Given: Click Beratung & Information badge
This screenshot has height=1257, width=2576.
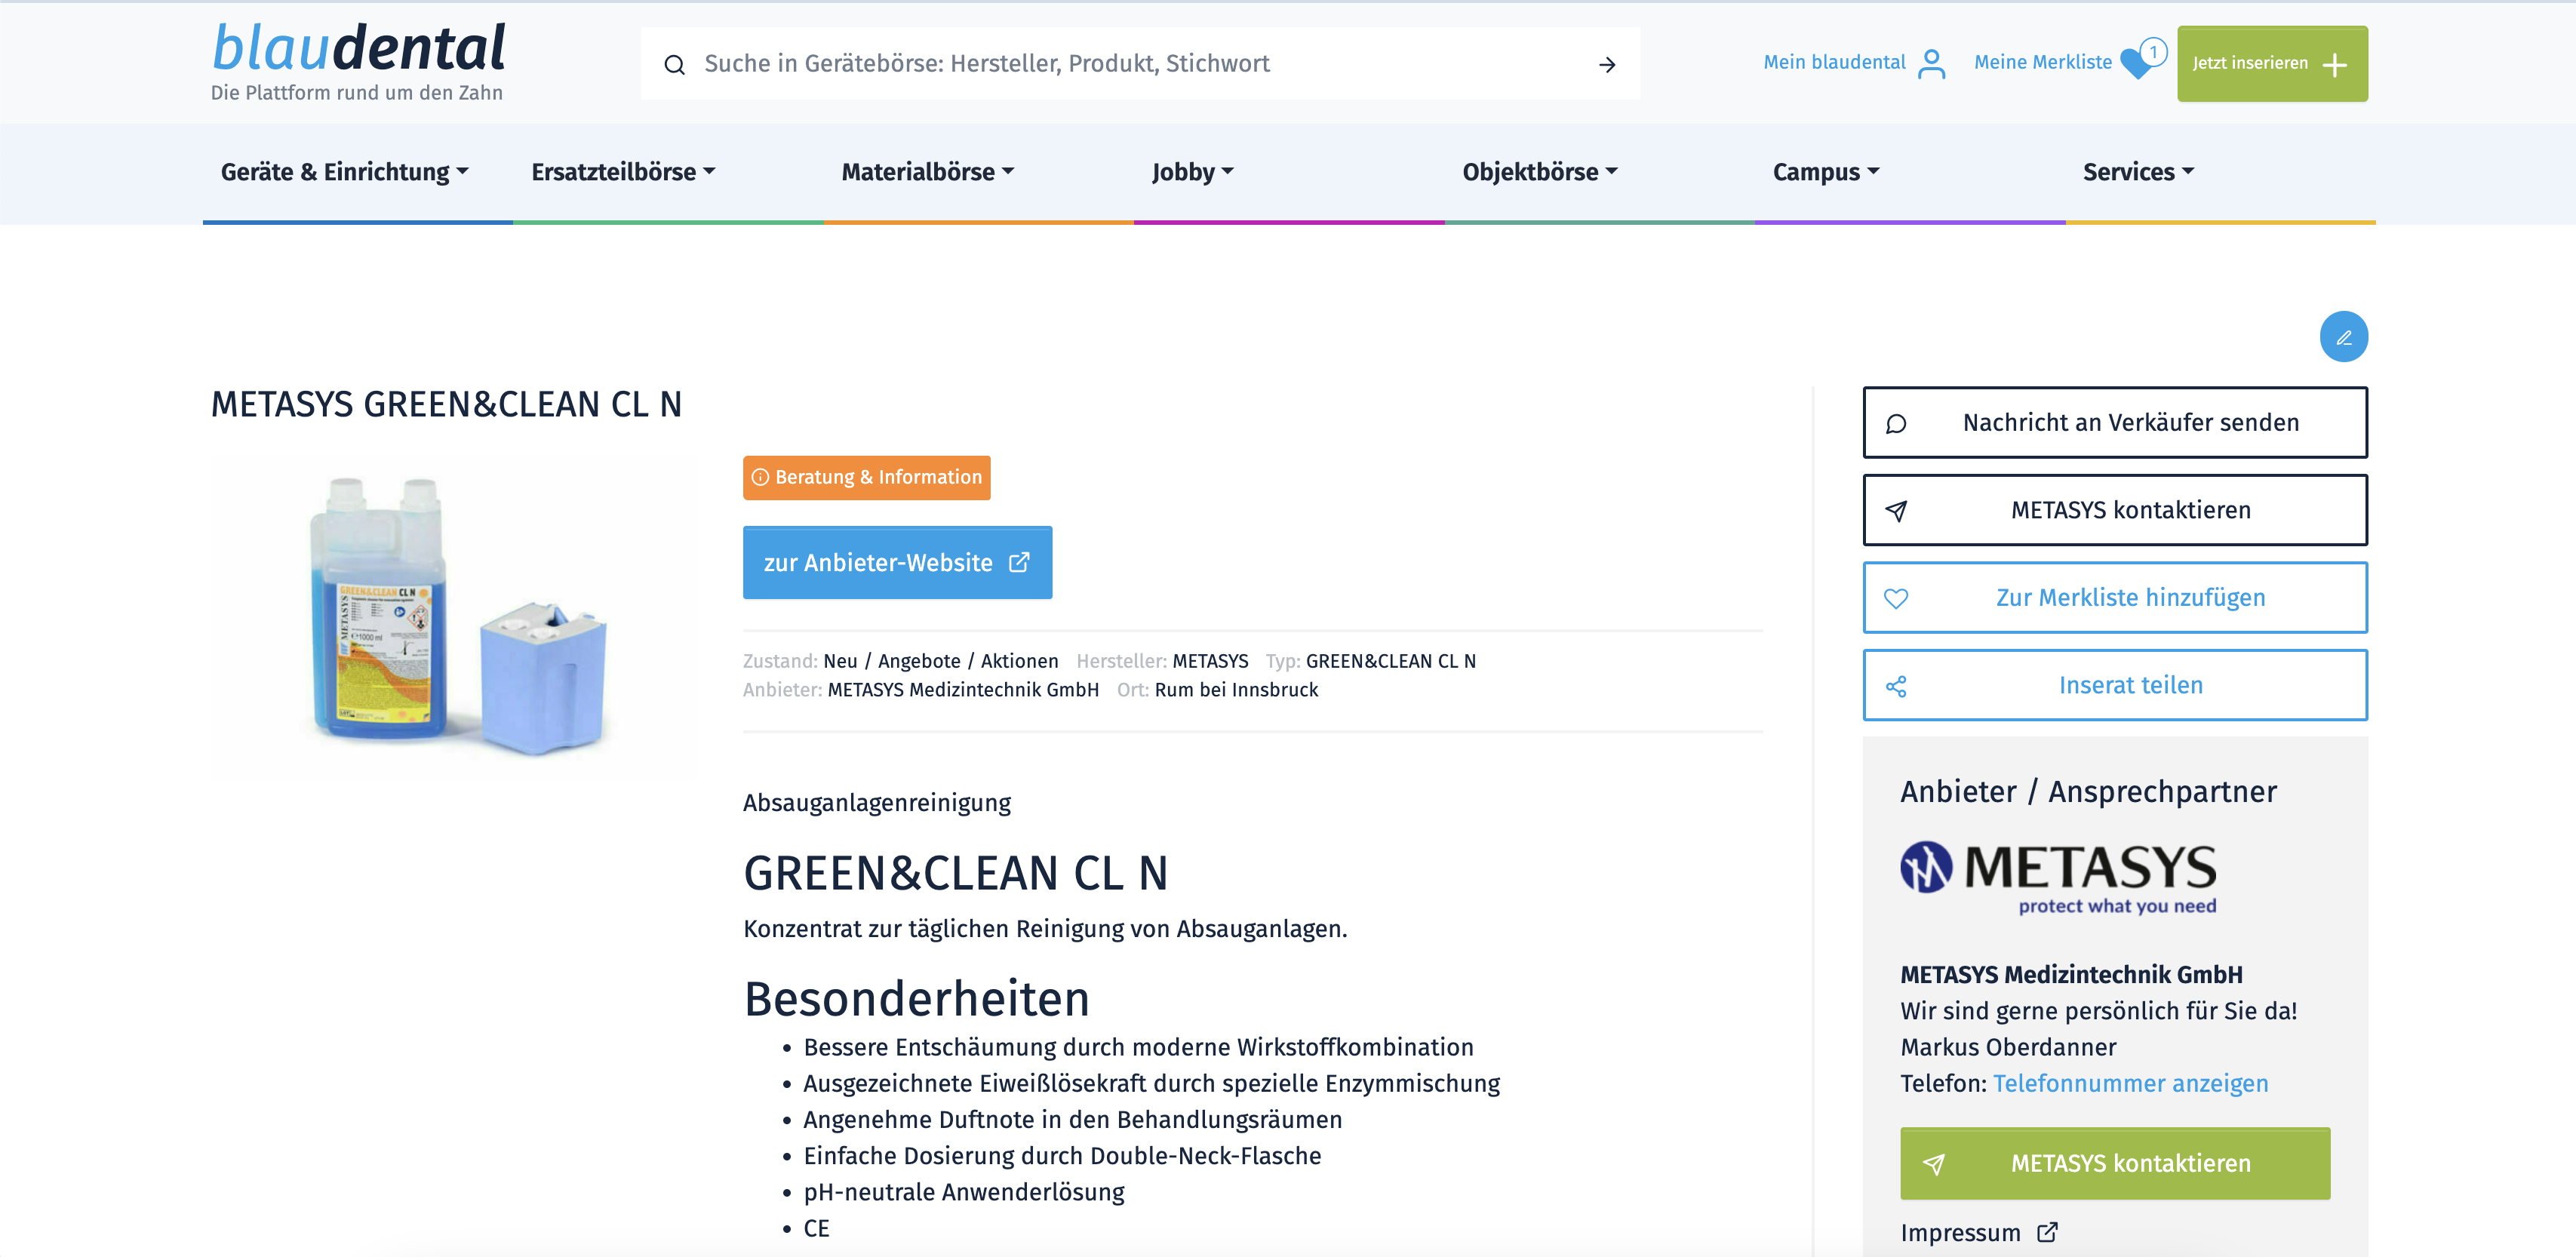Looking at the screenshot, I should [x=866, y=478].
